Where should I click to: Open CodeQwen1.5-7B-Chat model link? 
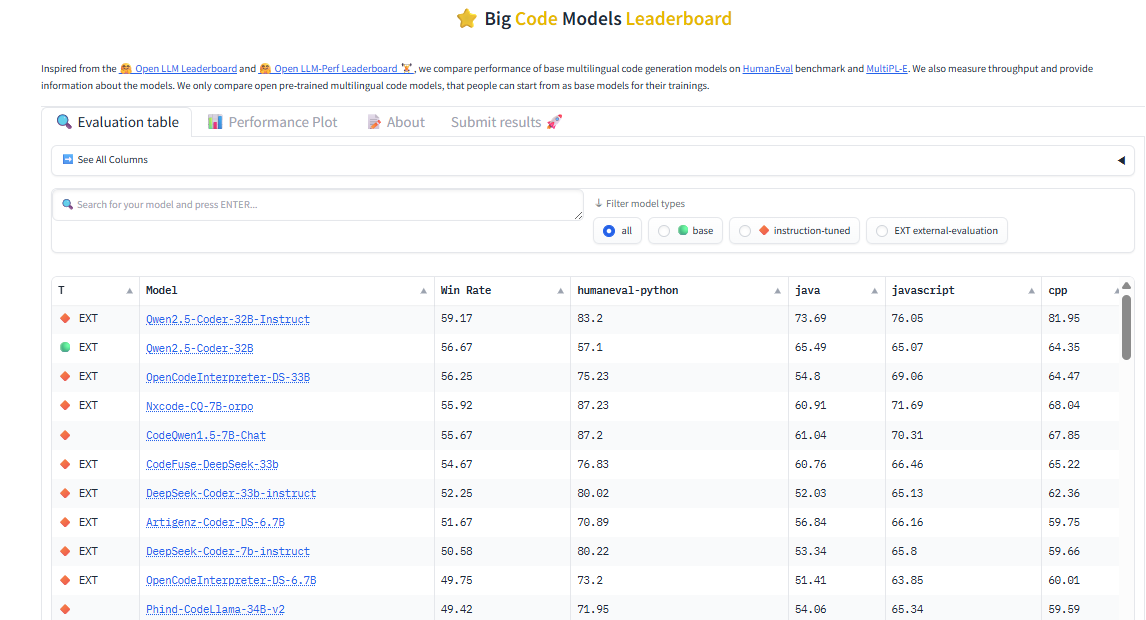(x=205, y=435)
